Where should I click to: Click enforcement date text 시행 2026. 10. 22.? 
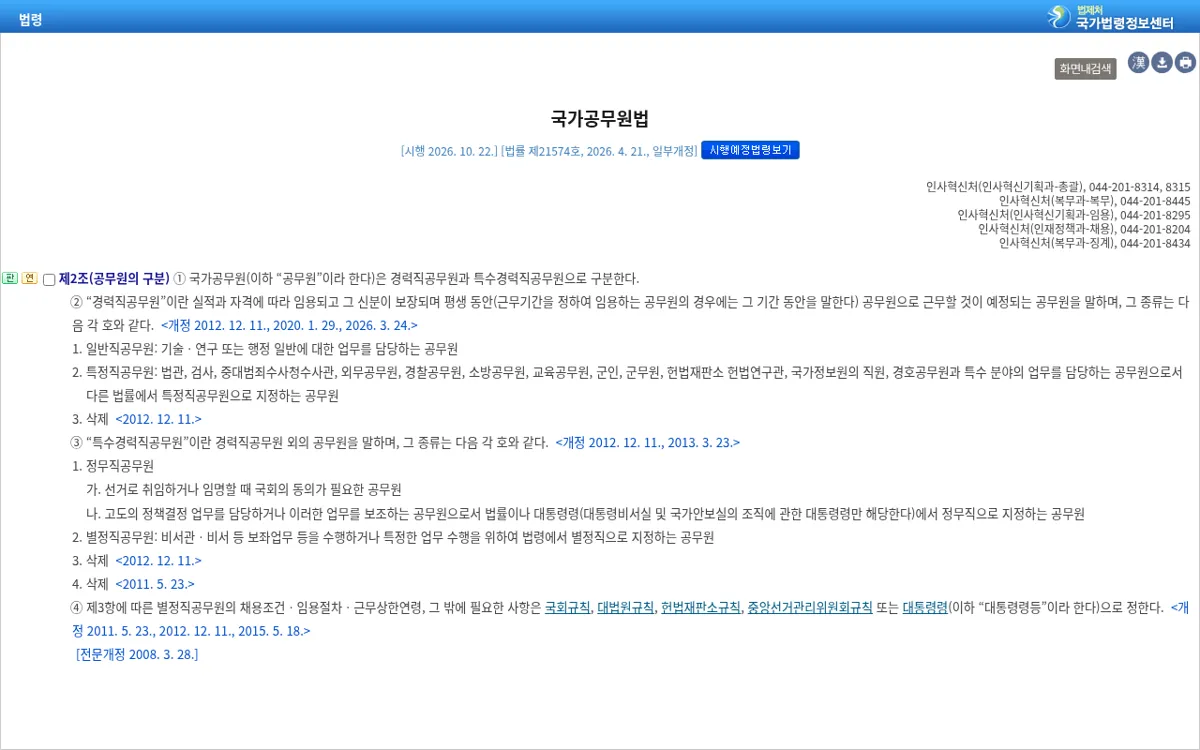(449, 151)
